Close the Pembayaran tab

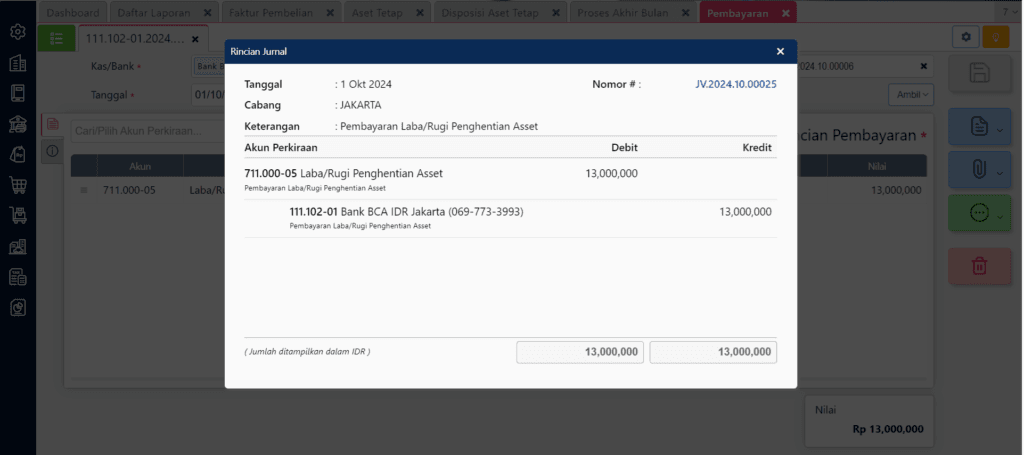pos(786,12)
